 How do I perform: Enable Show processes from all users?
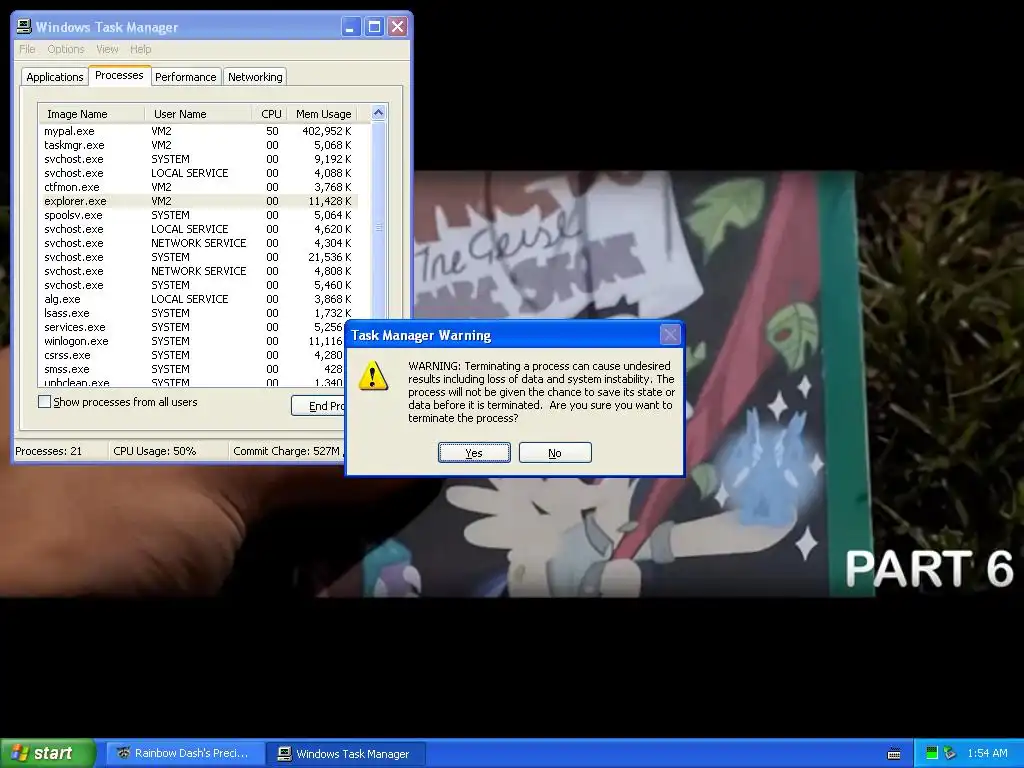click(x=44, y=402)
